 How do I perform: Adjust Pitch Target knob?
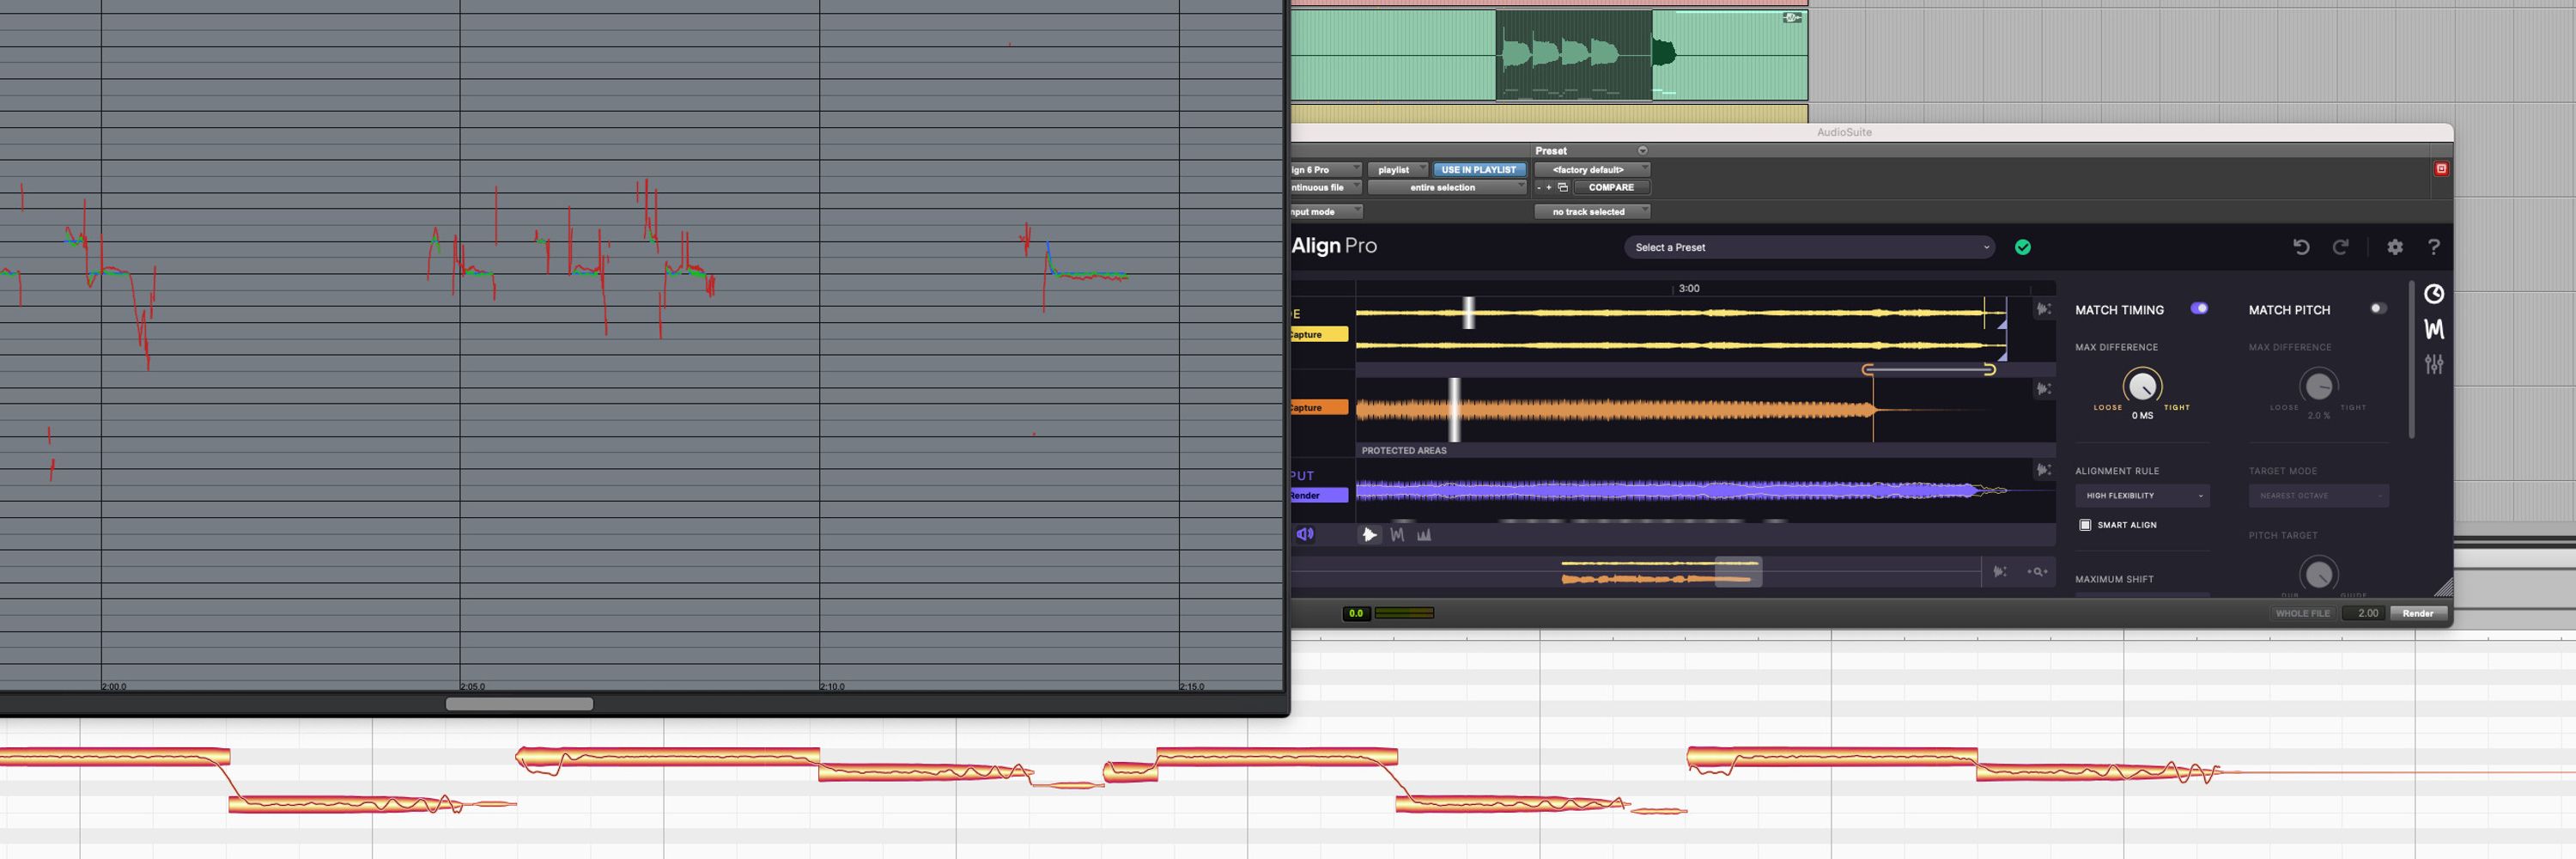2318,574
